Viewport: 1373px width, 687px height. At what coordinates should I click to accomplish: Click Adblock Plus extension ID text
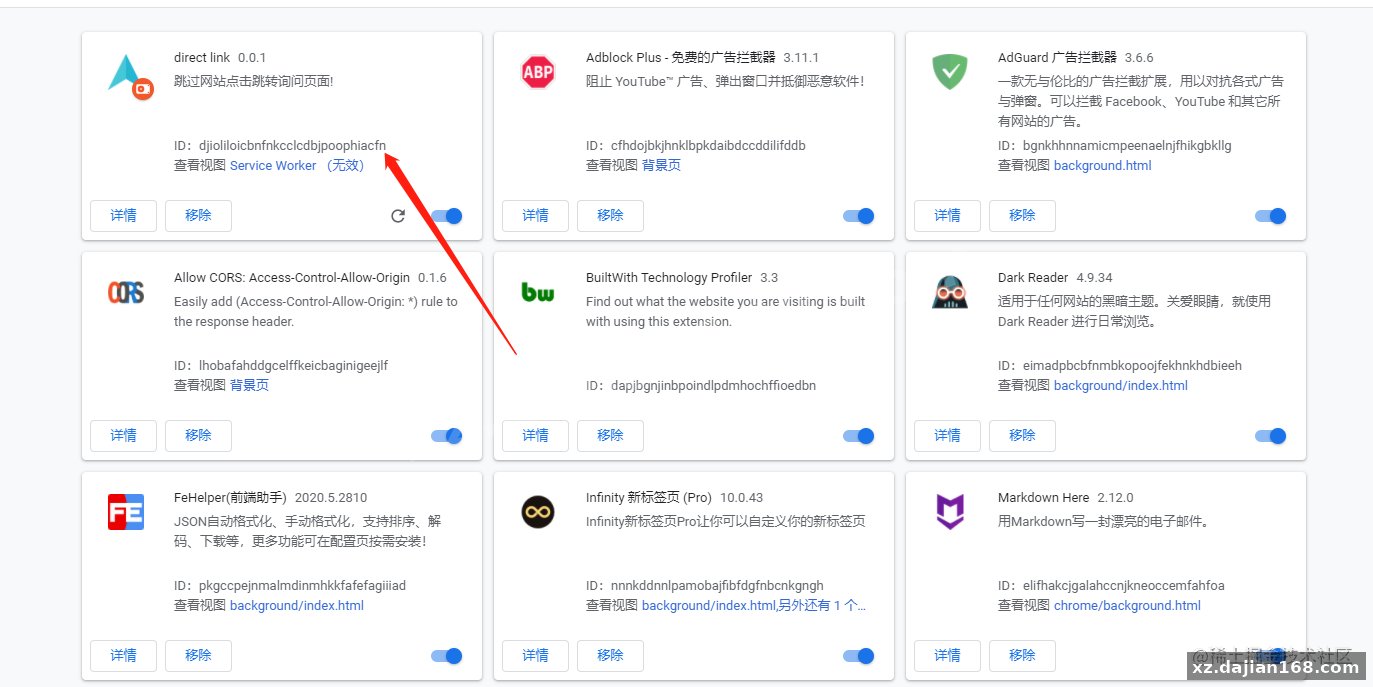click(696, 146)
